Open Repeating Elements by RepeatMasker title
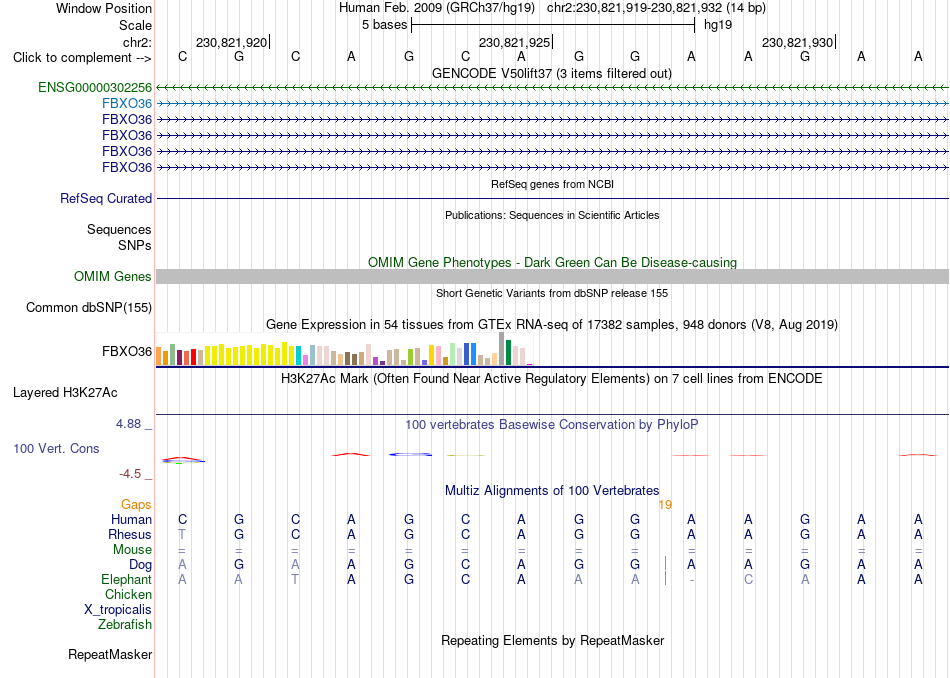This screenshot has height=678, width=950. tap(553, 641)
